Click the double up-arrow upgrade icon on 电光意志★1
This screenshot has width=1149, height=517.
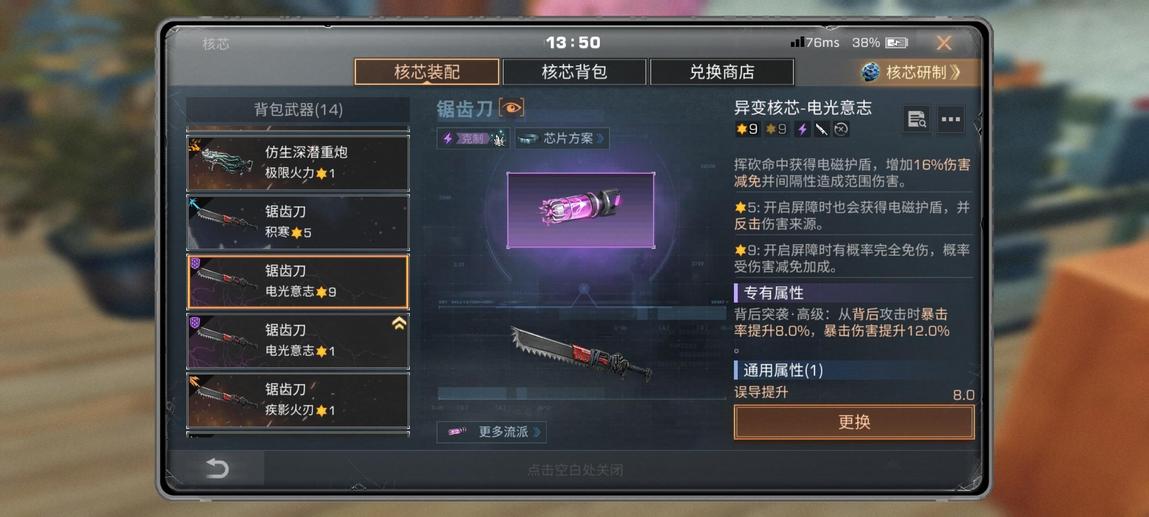click(399, 323)
